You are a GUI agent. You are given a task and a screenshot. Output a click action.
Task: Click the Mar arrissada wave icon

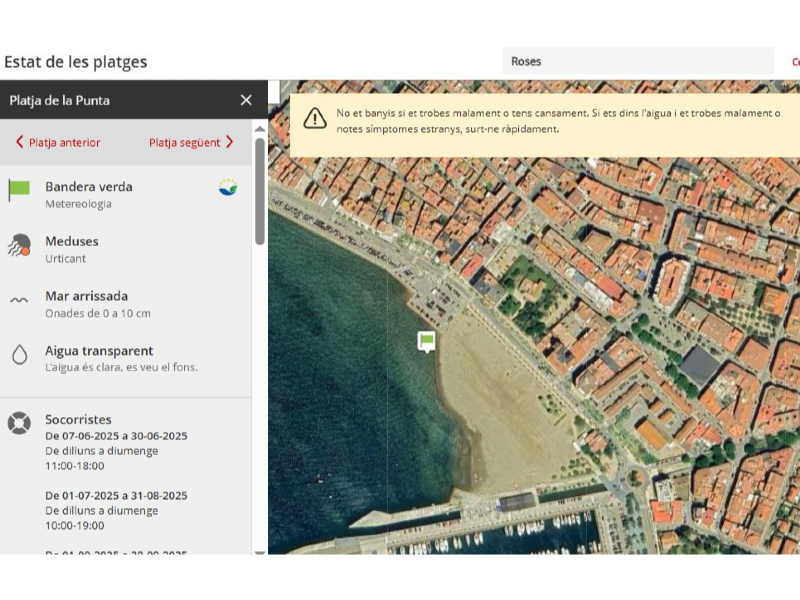point(19,300)
